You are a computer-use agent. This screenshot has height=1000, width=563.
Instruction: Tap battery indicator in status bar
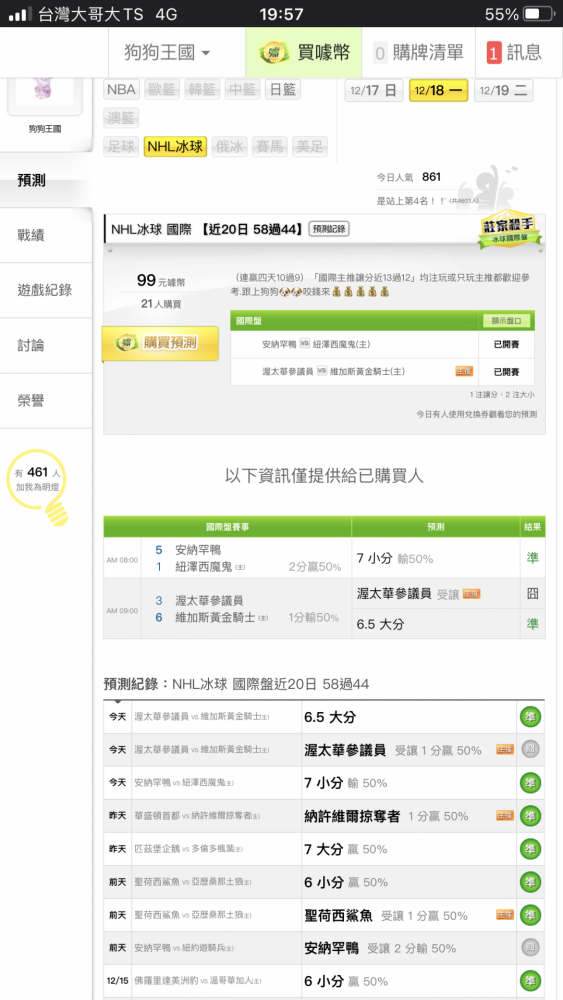[539, 14]
